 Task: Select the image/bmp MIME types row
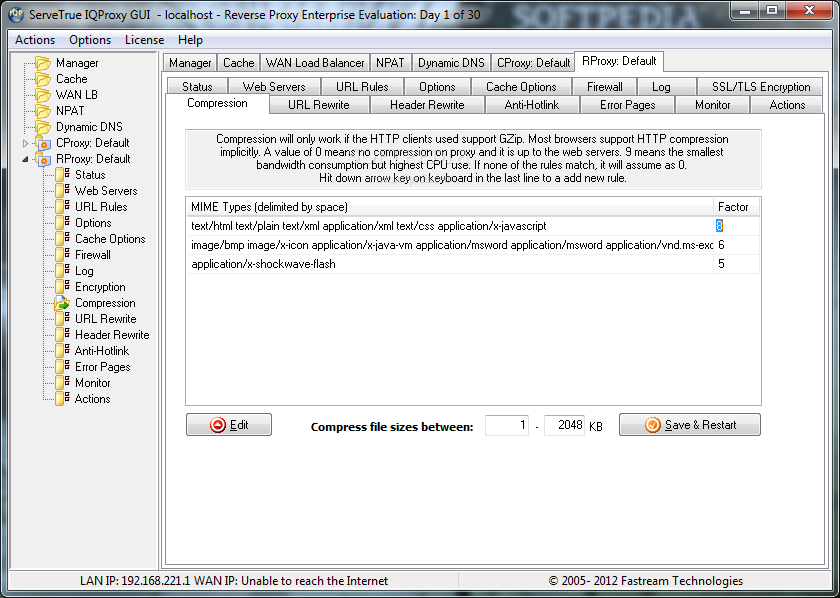coord(451,245)
